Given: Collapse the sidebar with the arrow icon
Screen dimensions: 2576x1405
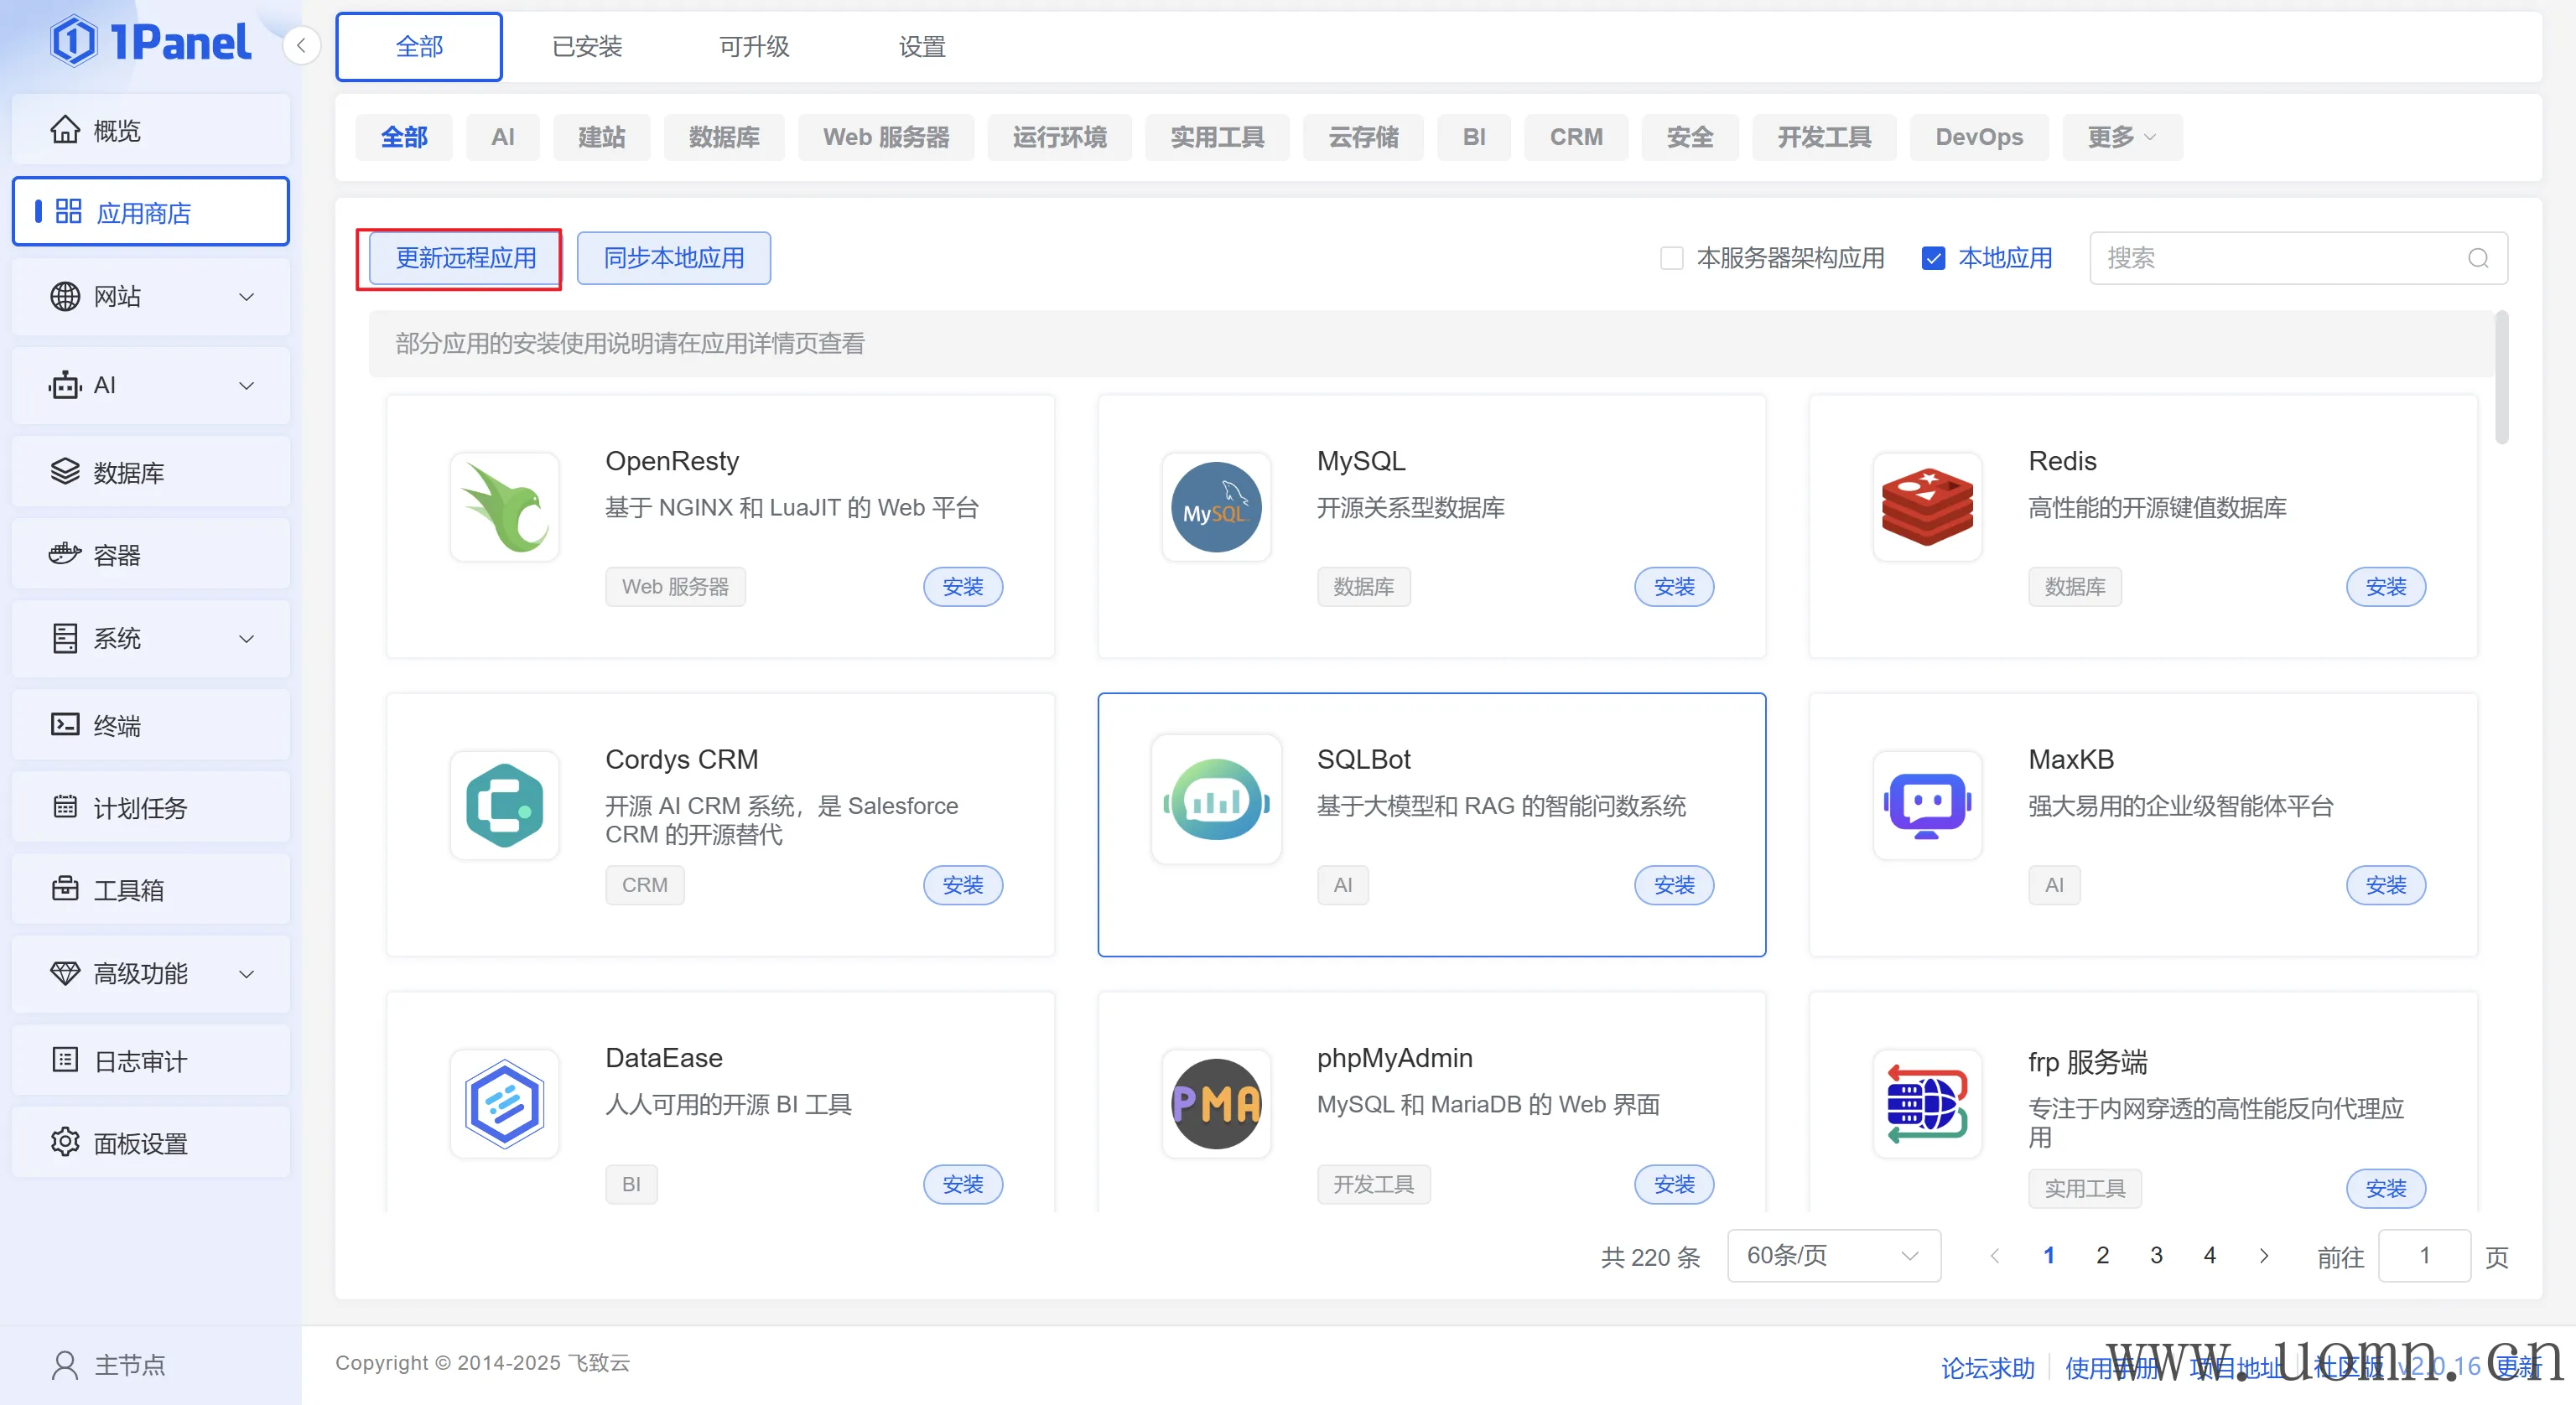Looking at the screenshot, I should click(301, 45).
